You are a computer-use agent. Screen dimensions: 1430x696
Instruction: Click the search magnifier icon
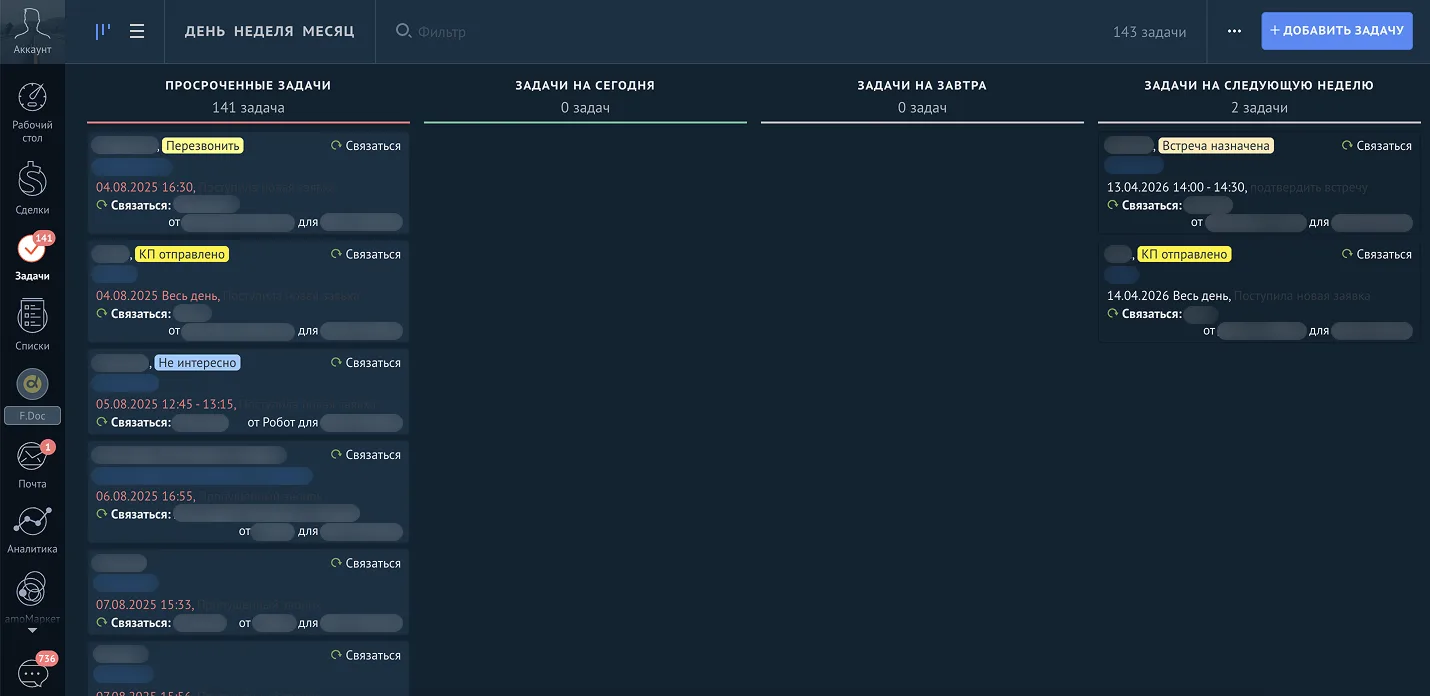[x=403, y=31]
